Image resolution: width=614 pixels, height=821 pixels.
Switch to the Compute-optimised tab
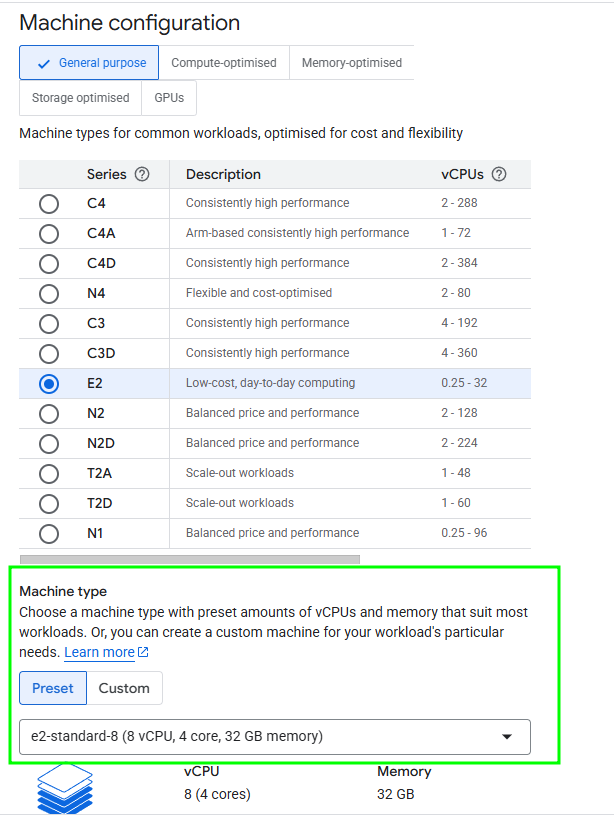click(x=224, y=63)
